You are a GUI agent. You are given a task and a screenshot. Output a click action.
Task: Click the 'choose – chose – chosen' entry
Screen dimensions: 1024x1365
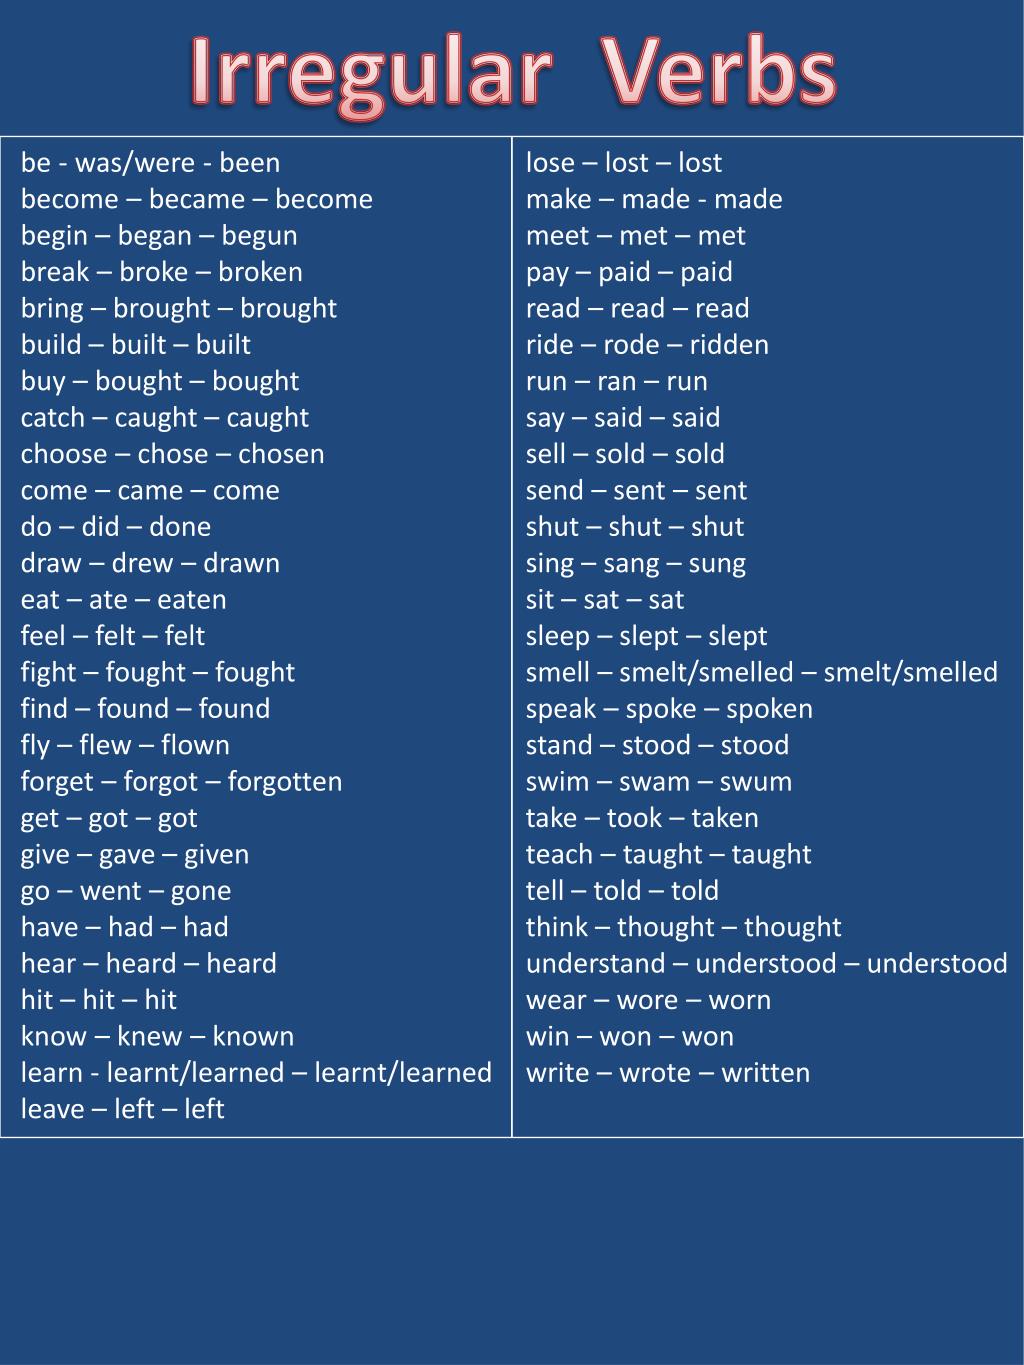(x=173, y=454)
